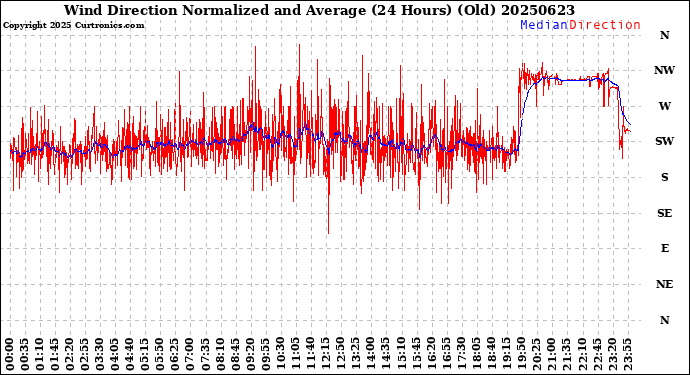Click the S axis label
The width and height of the screenshot is (690, 375).
(x=664, y=177)
